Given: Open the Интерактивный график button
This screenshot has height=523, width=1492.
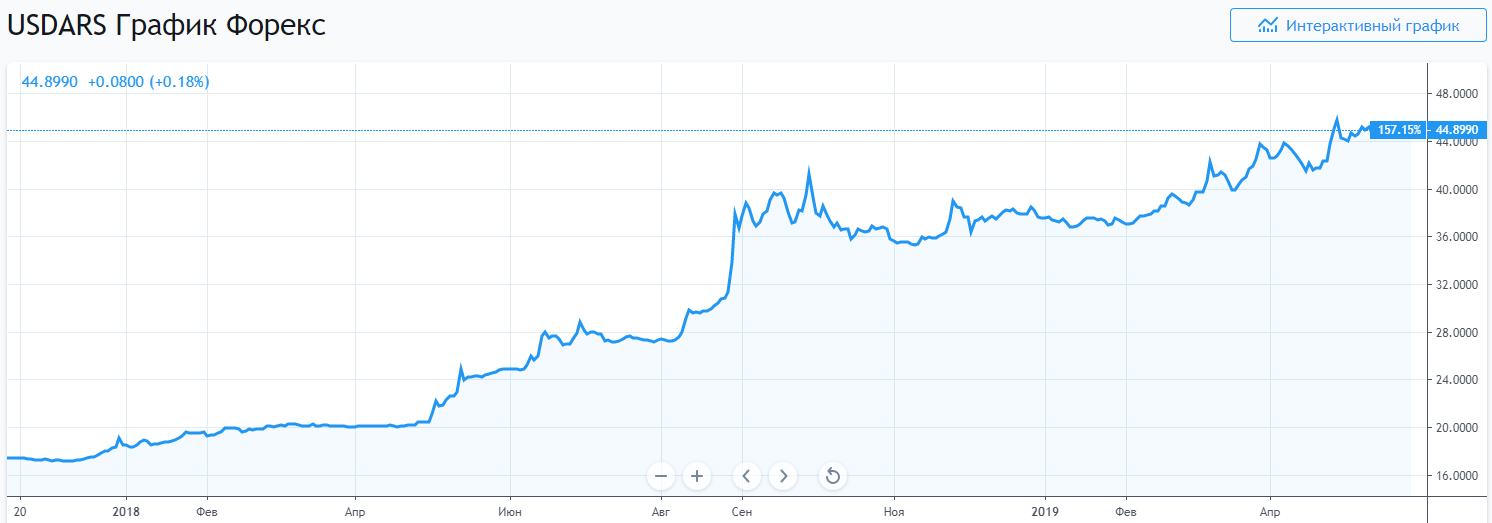Looking at the screenshot, I should click(x=1358, y=26).
